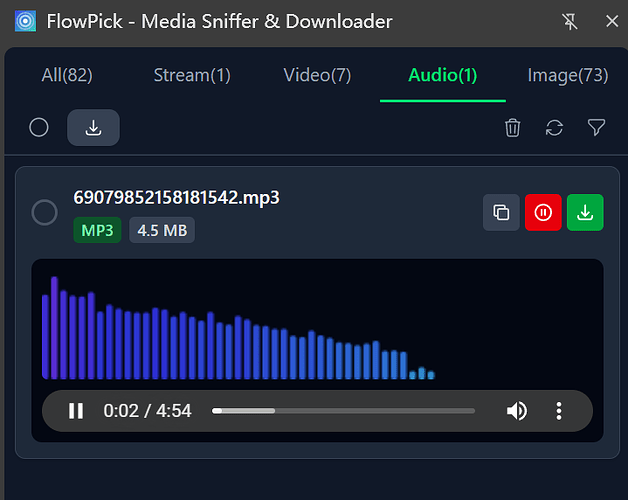This screenshot has width=628, height=500.
Task: Click the 69079852158181542.mp3 file name
Action: click(x=176, y=198)
